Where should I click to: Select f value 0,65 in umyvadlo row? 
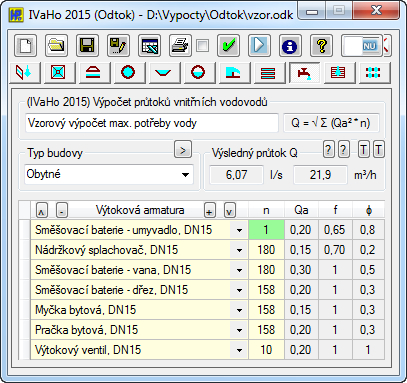click(x=335, y=230)
